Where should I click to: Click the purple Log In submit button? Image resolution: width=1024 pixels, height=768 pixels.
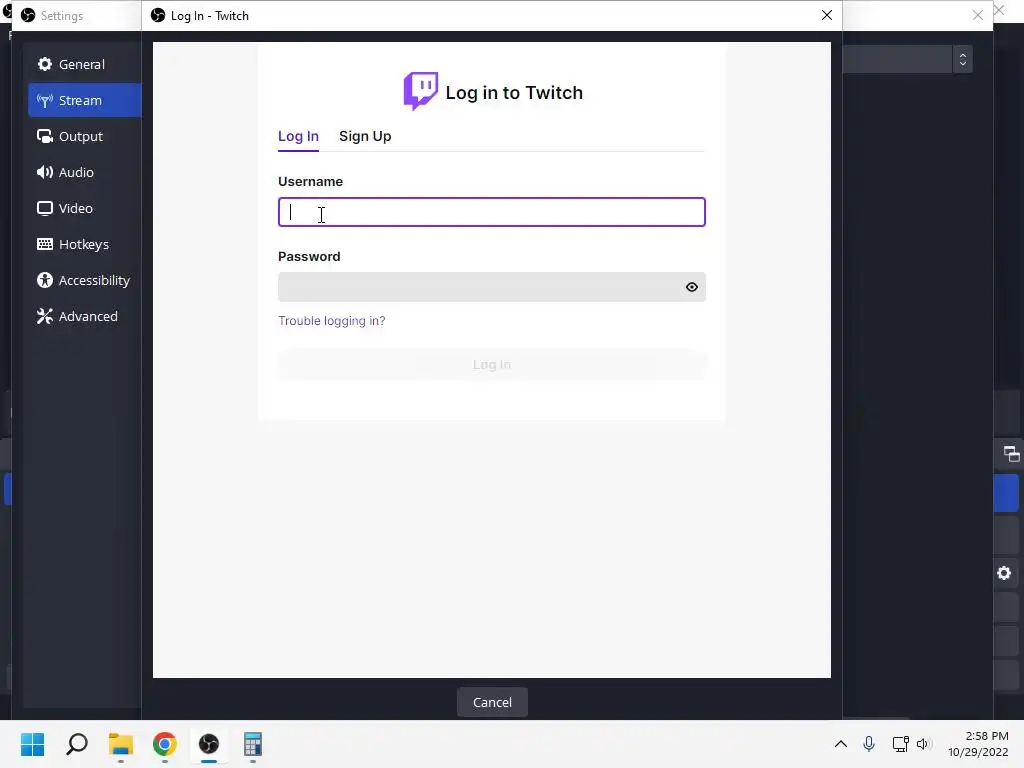pos(492,364)
